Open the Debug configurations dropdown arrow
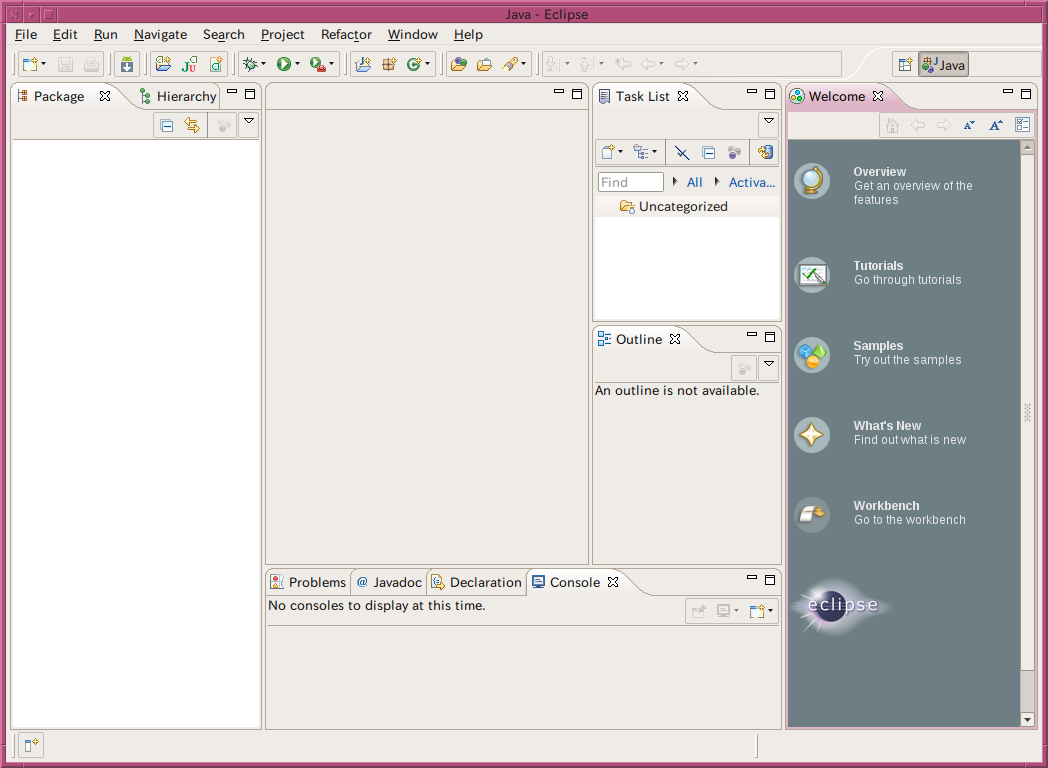This screenshot has height=768, width=1048. tap(263, 64)
